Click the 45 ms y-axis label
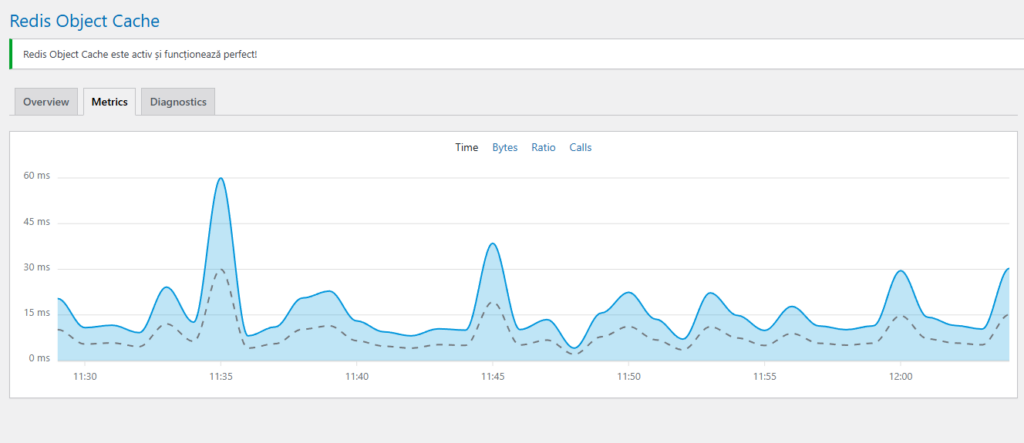The height and width of the screenshot is (443, 1024). click(37, 222)
